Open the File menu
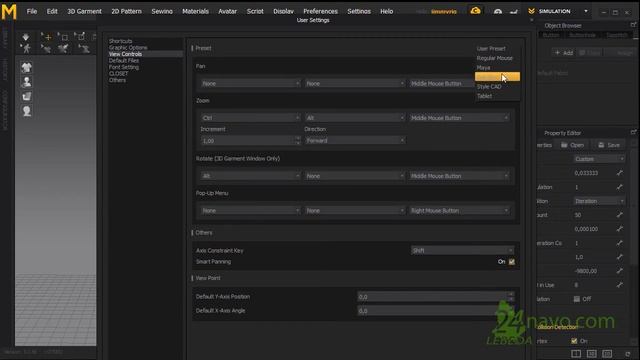The width and height of the screenshot is (640, 360). point(31,11)
